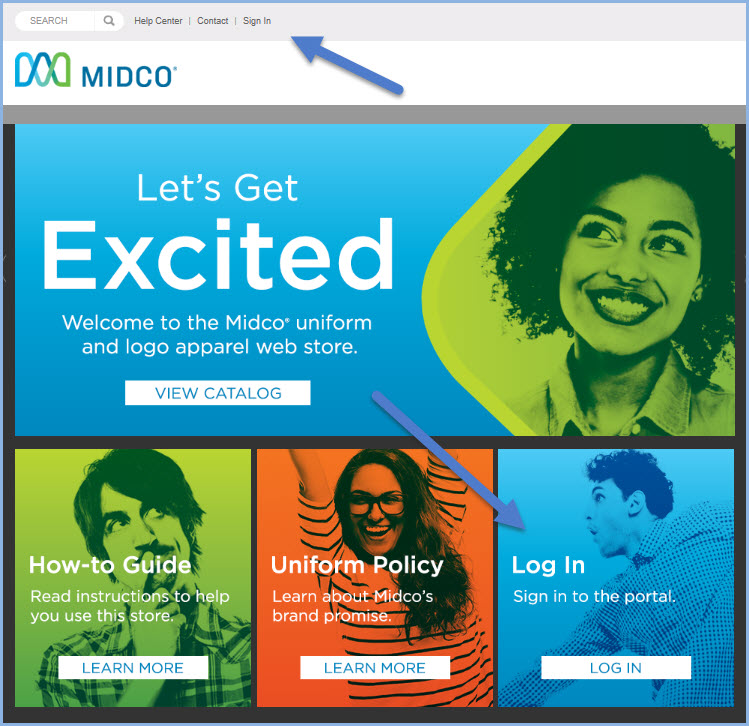749x726 pixels.
Task: Open the Contact link
Action: [x=213, y=21]
